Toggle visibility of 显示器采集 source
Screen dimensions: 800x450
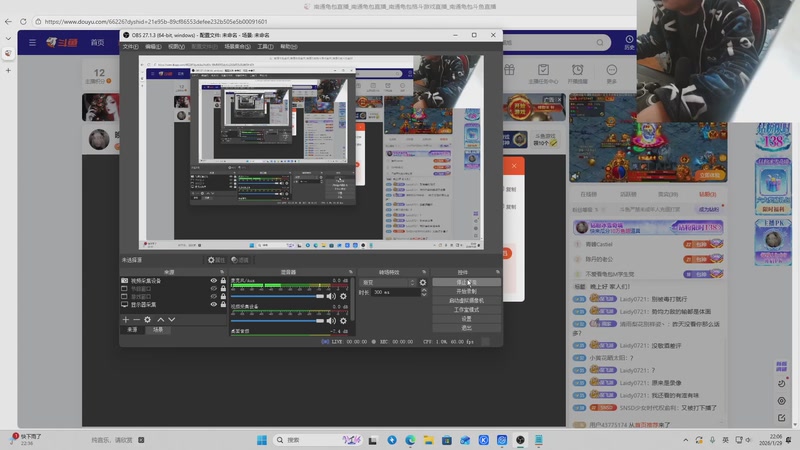coord(214,305)
